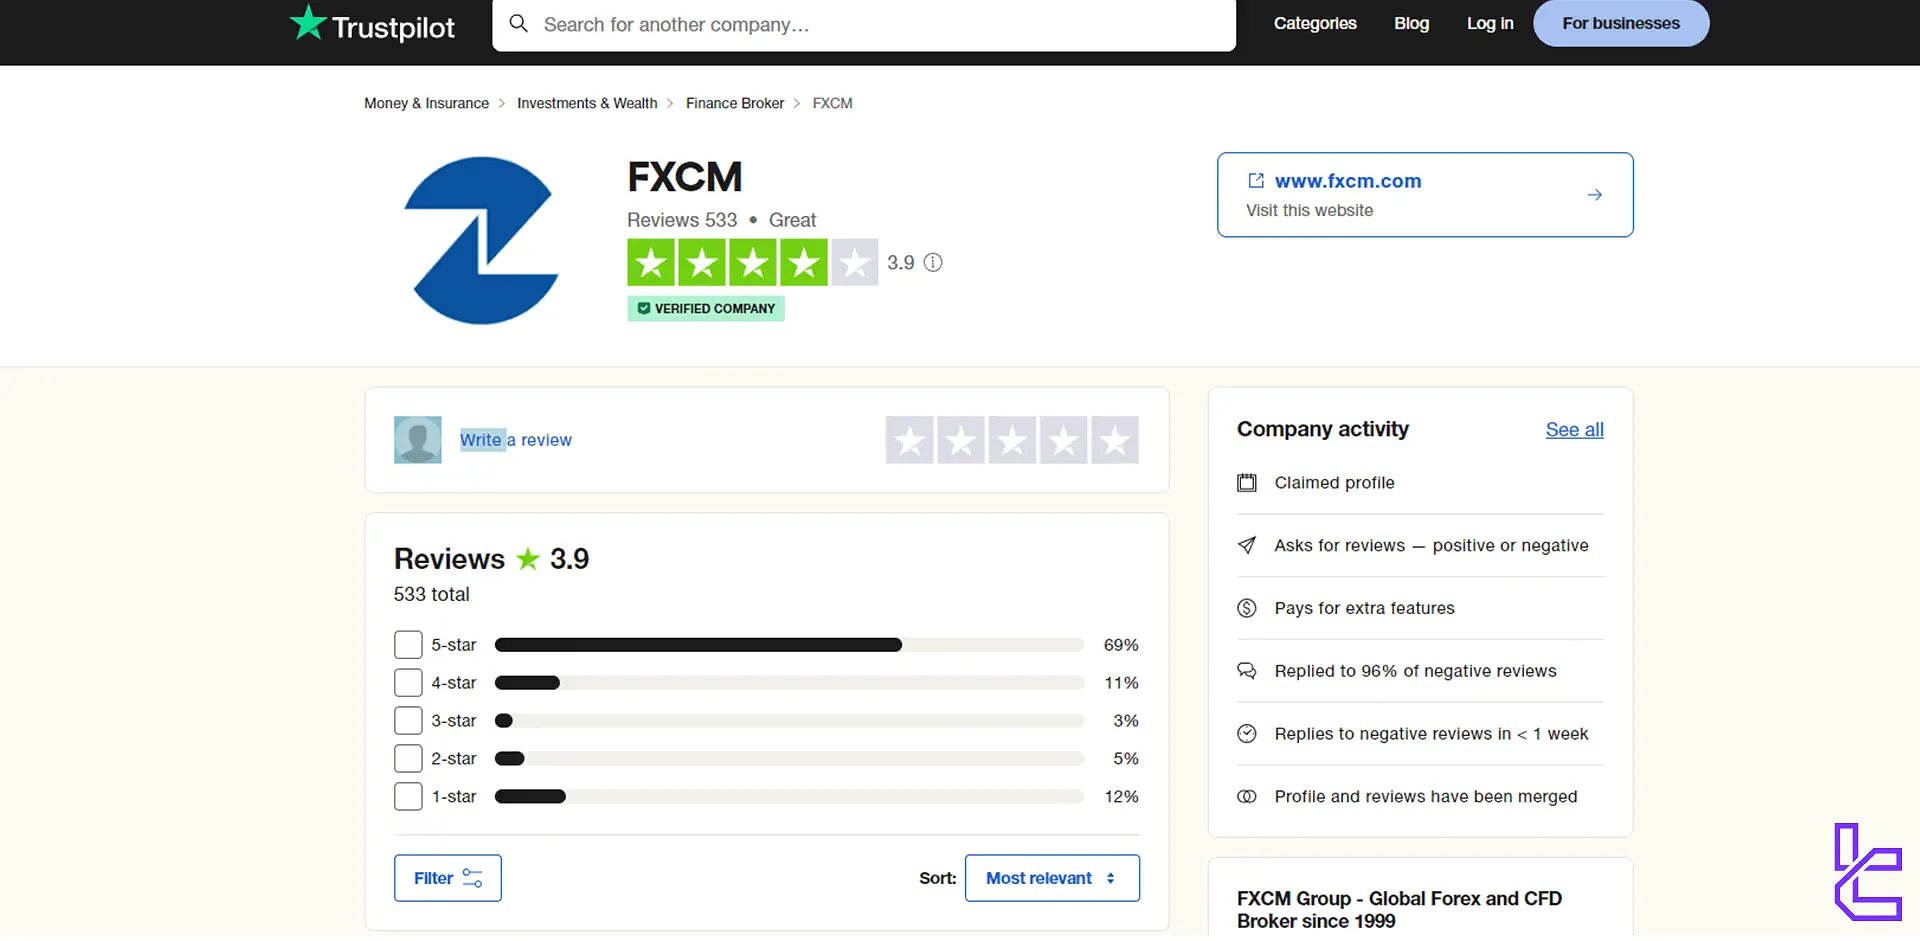Check the 2-star filter checkbox
This screenshot has width=1920, height=941.
[x=408, y=759]
